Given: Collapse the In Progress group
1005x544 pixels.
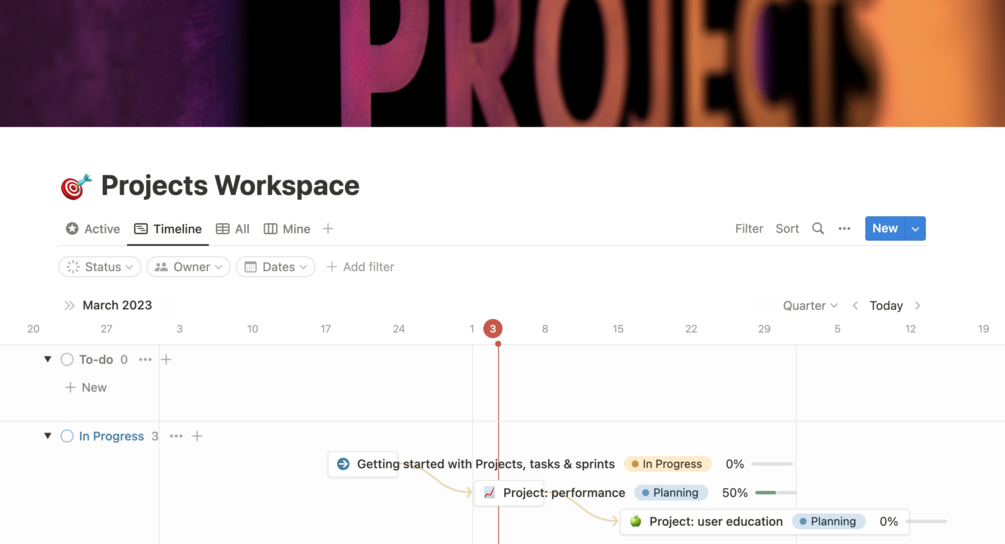Looking at the screenshot, I should pyautogui.click(x=48, y=437).
